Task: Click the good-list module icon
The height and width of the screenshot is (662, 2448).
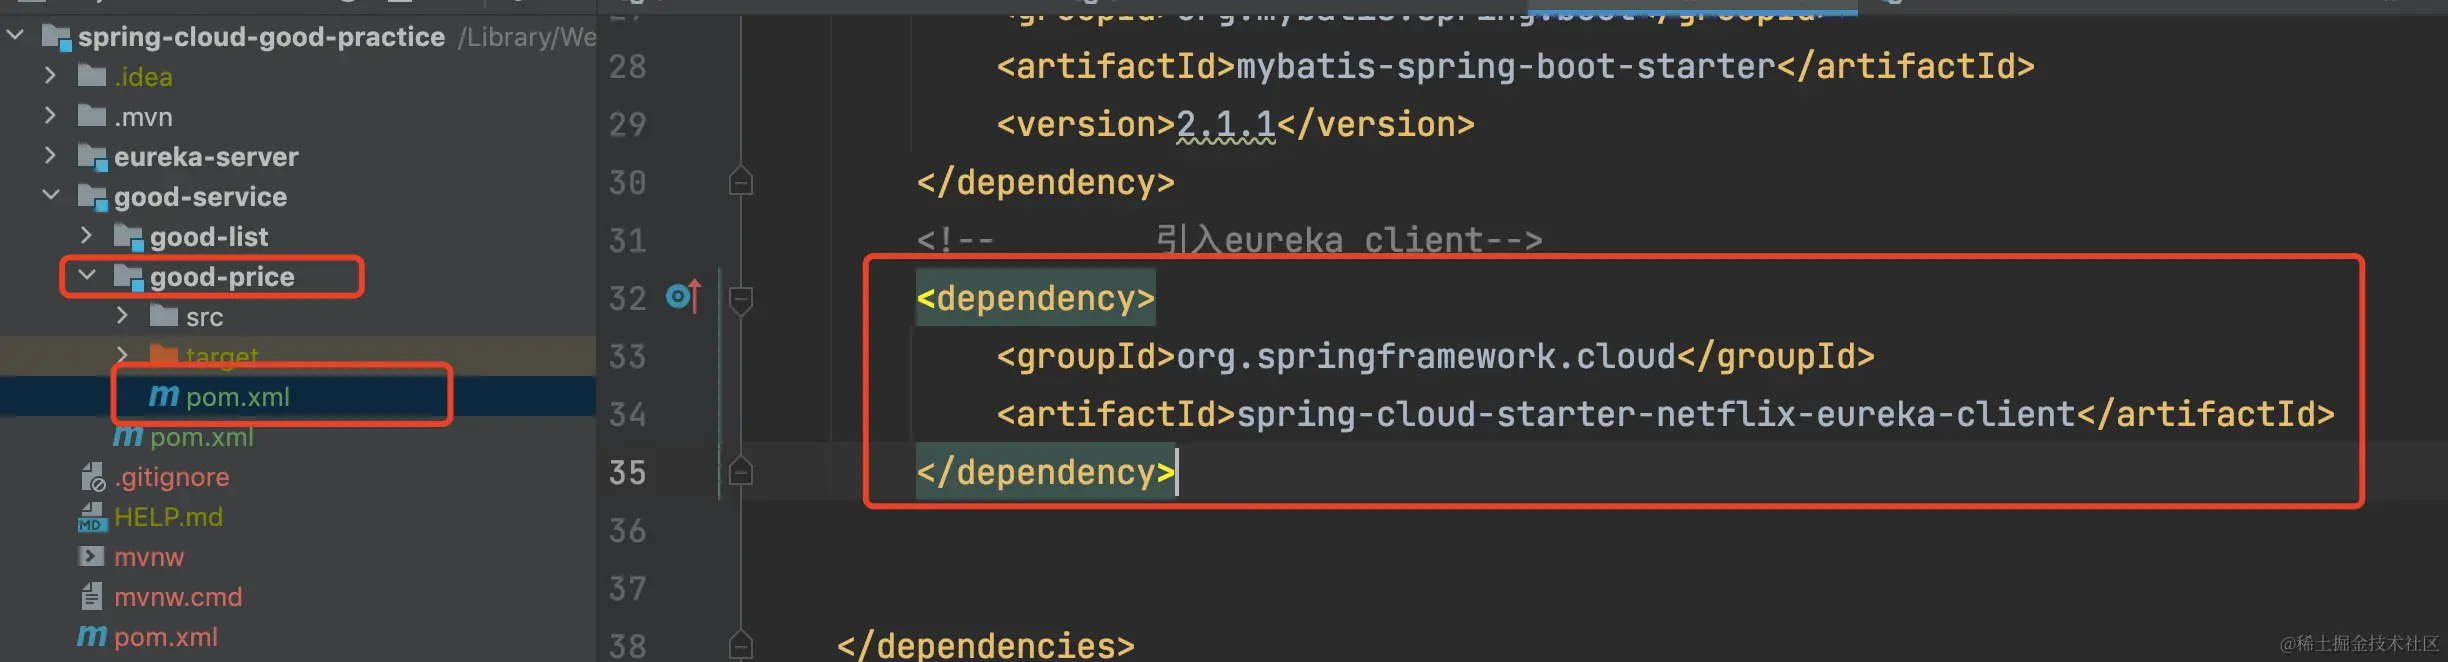Action: [129, 238]
